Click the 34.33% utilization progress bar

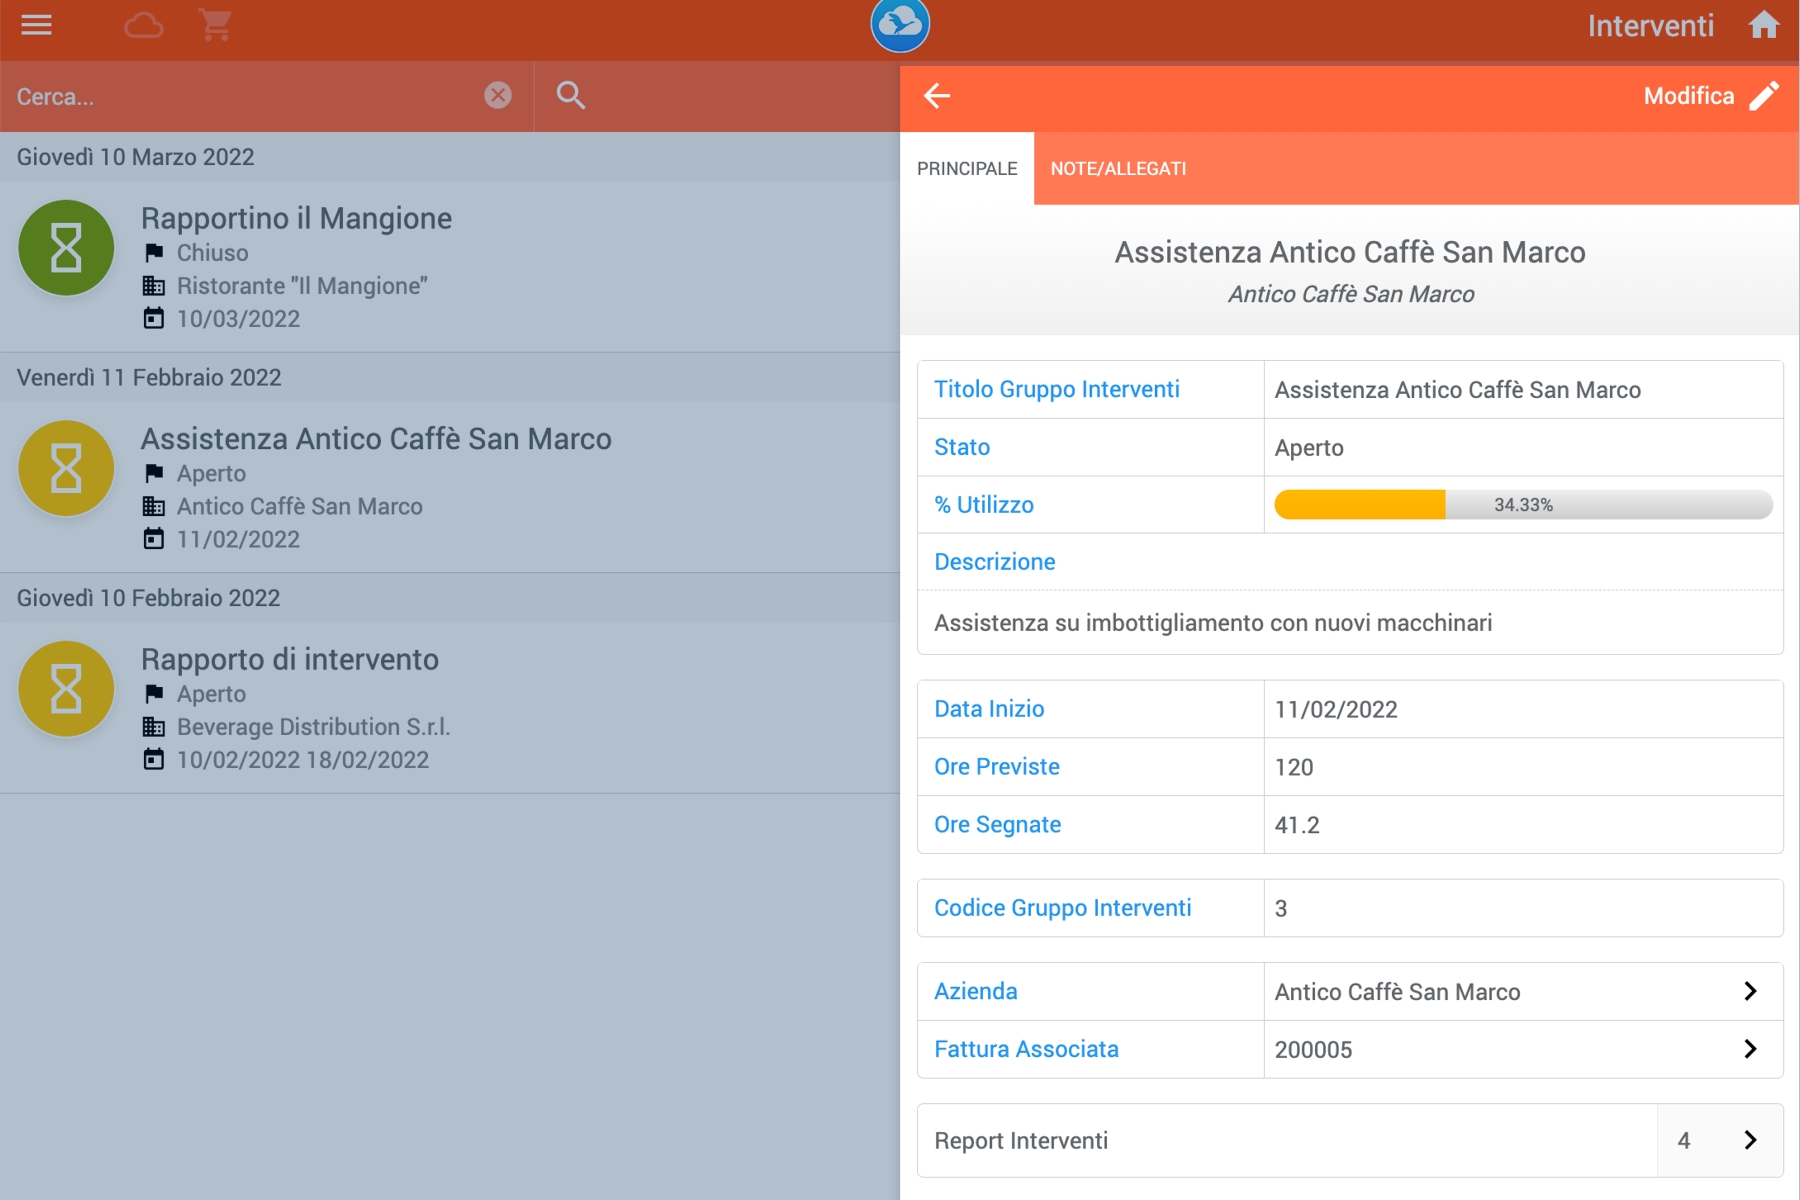(1523, 505)
